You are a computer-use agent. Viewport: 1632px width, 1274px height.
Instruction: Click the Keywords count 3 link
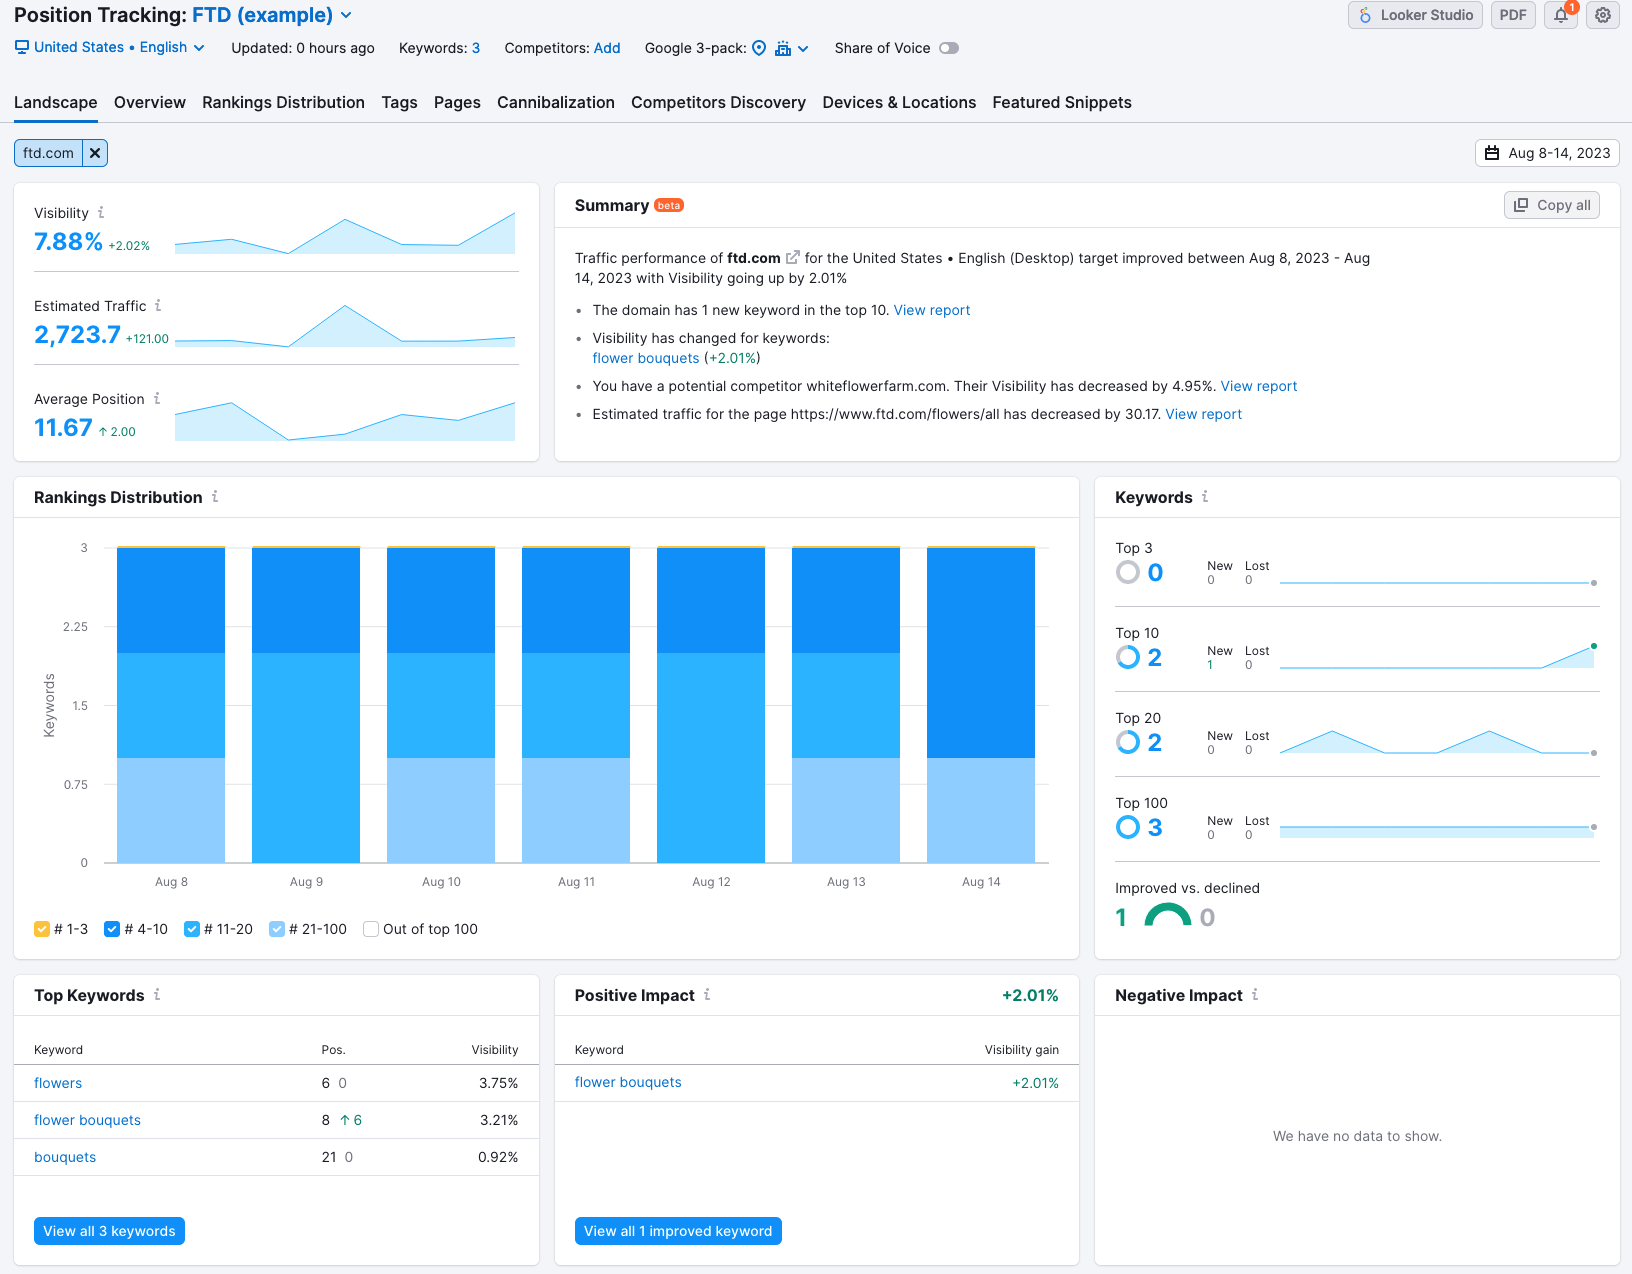click(x=476, y=48)
